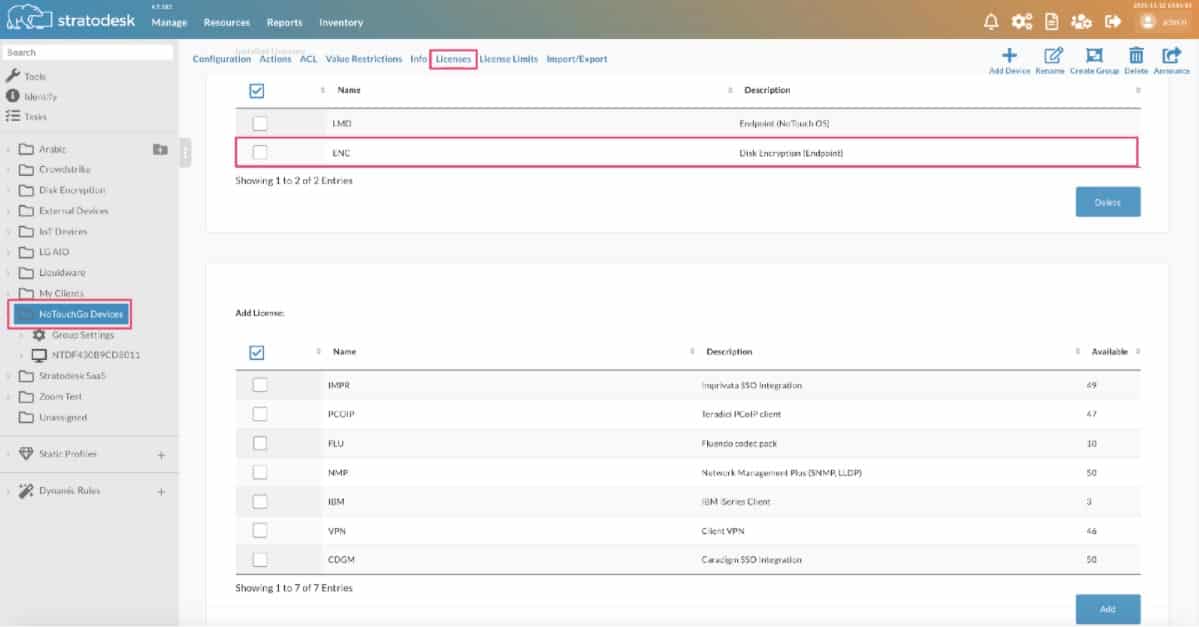The height and width of the screenshot is (627, 1199).
Task: Switch to the Configuration tab
Action: [222, 59]
